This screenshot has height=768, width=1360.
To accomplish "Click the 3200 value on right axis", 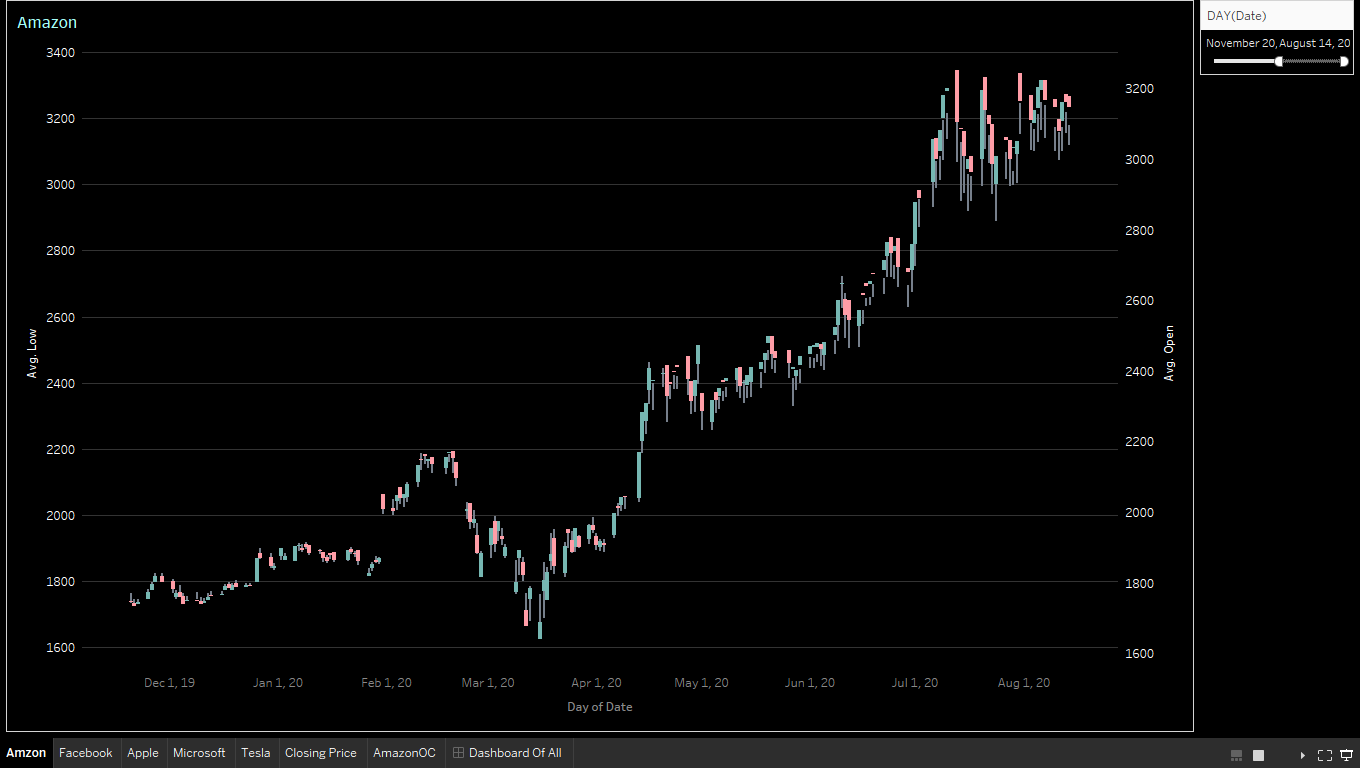I will click(x=1140, y=89).
